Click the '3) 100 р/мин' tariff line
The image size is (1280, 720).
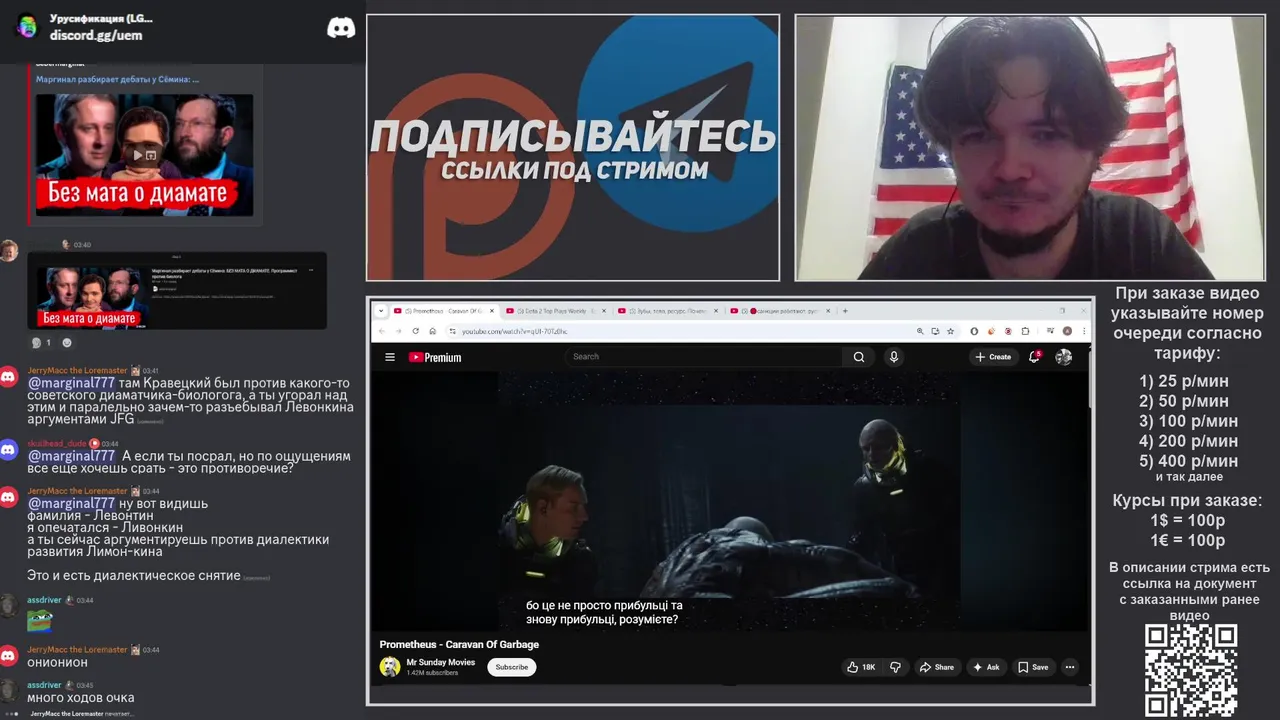tap(1188, 421)
